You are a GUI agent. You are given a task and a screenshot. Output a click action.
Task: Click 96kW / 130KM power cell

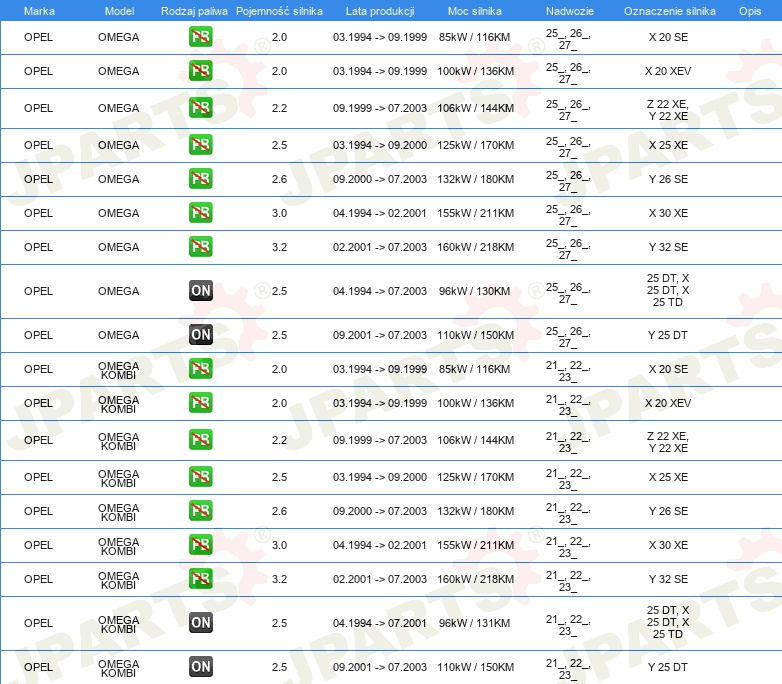click(x=474, y=291)
